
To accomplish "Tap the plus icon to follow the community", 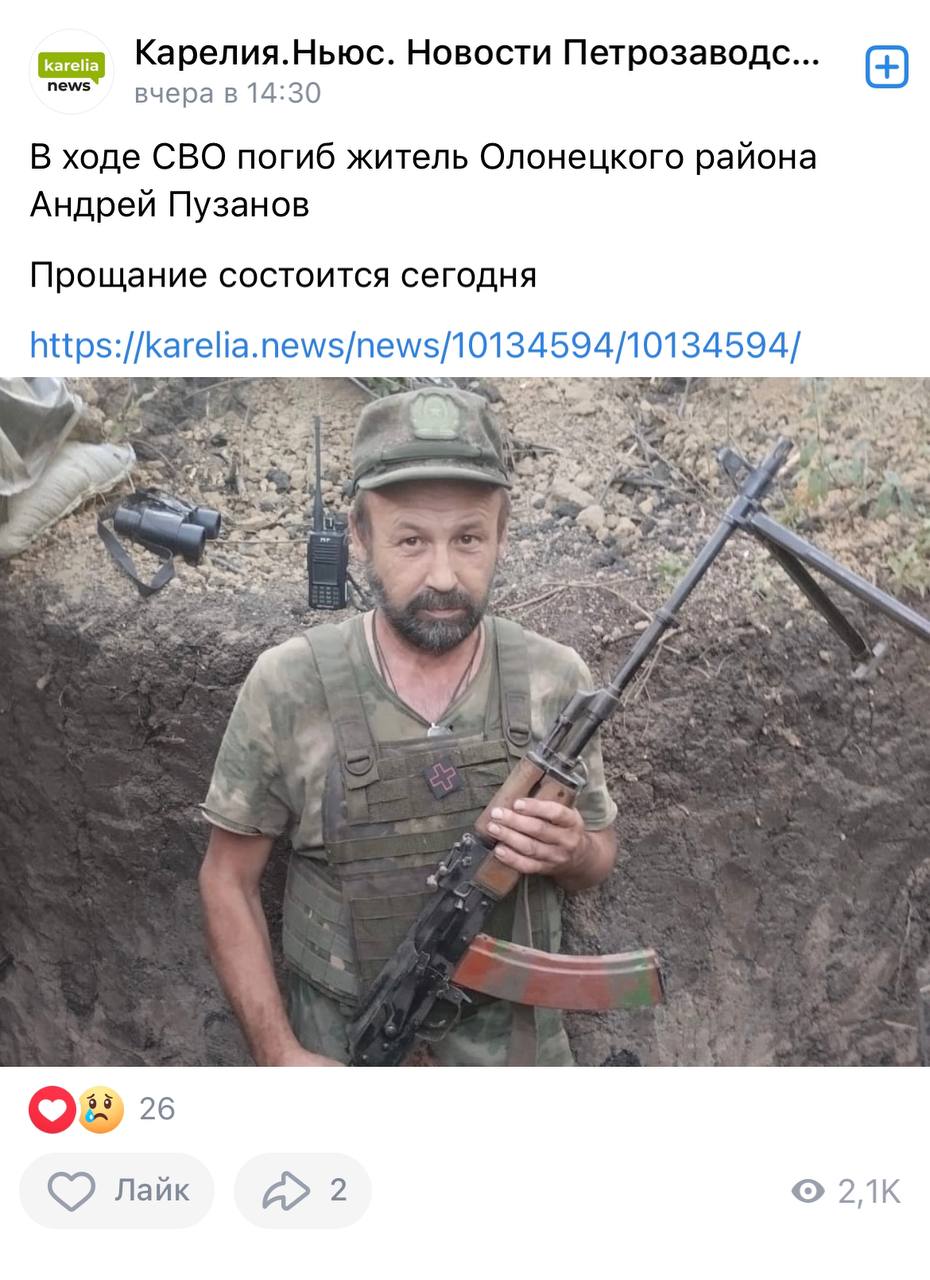I will click(x=886, y=67).
